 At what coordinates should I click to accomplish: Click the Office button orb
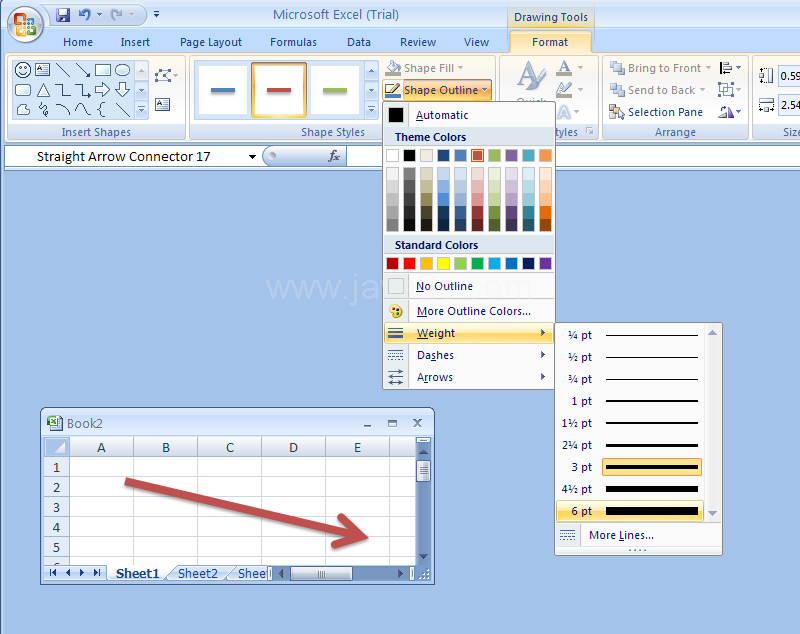[25, 25]
